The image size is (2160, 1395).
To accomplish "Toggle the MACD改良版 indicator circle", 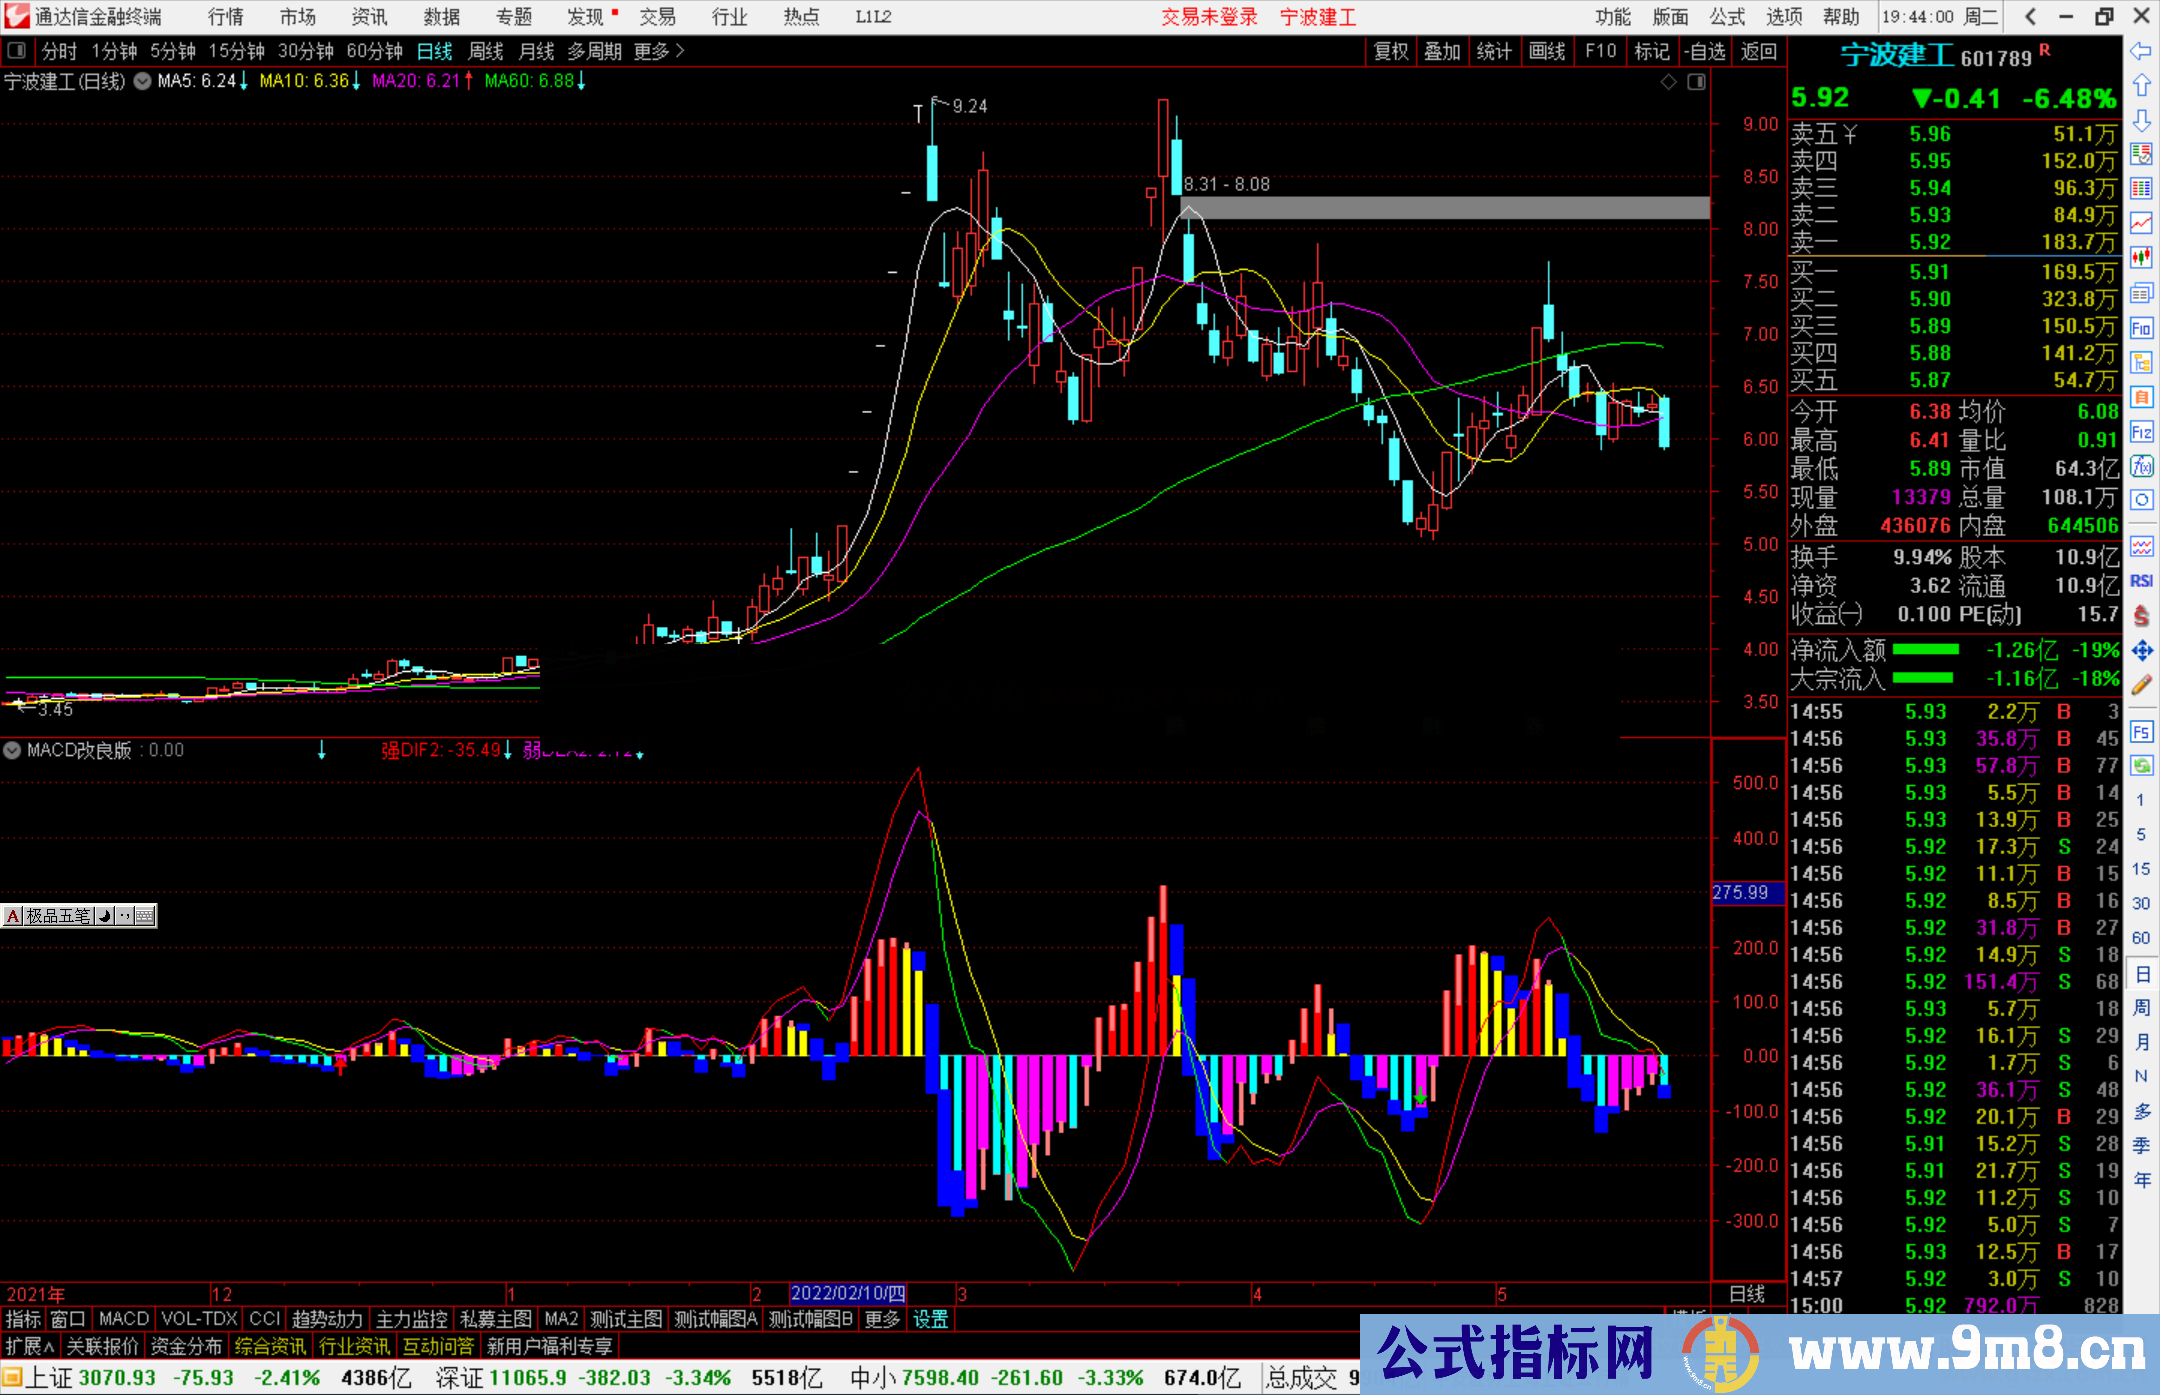I will tap(12, 750).
